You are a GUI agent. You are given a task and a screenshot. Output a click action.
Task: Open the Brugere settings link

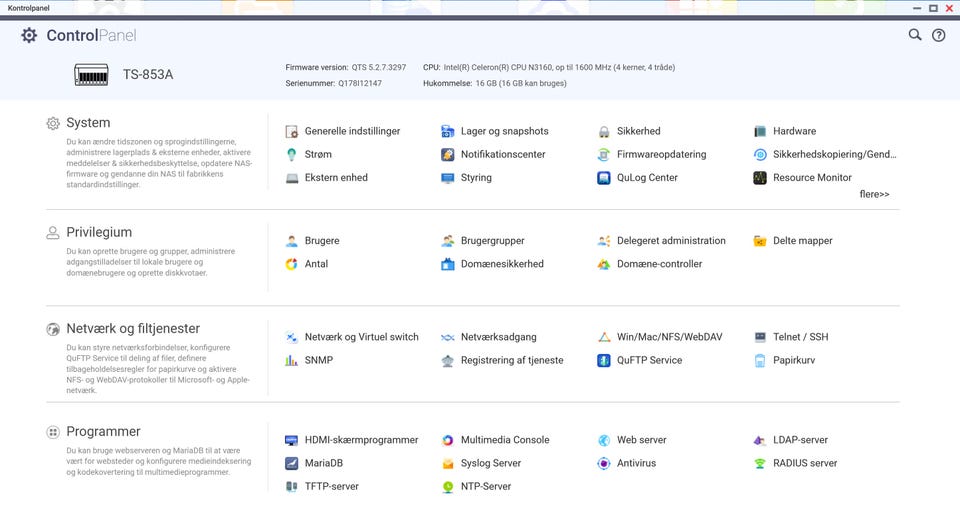[x=322, y=241]
